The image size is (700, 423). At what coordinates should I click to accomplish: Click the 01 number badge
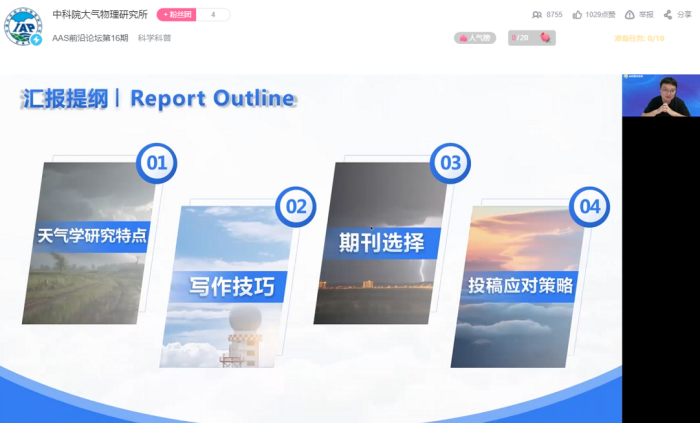click(156, 163)
